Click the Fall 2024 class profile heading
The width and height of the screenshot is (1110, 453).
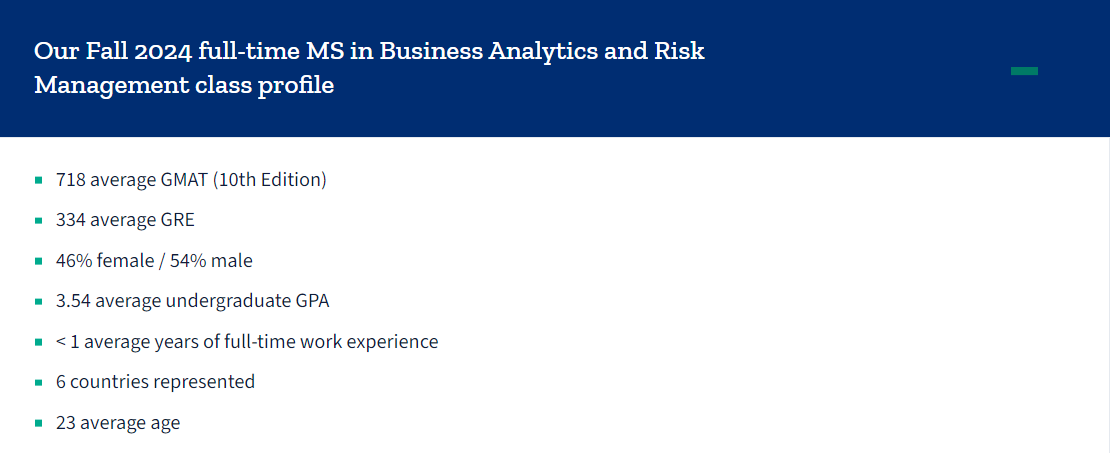369,68
